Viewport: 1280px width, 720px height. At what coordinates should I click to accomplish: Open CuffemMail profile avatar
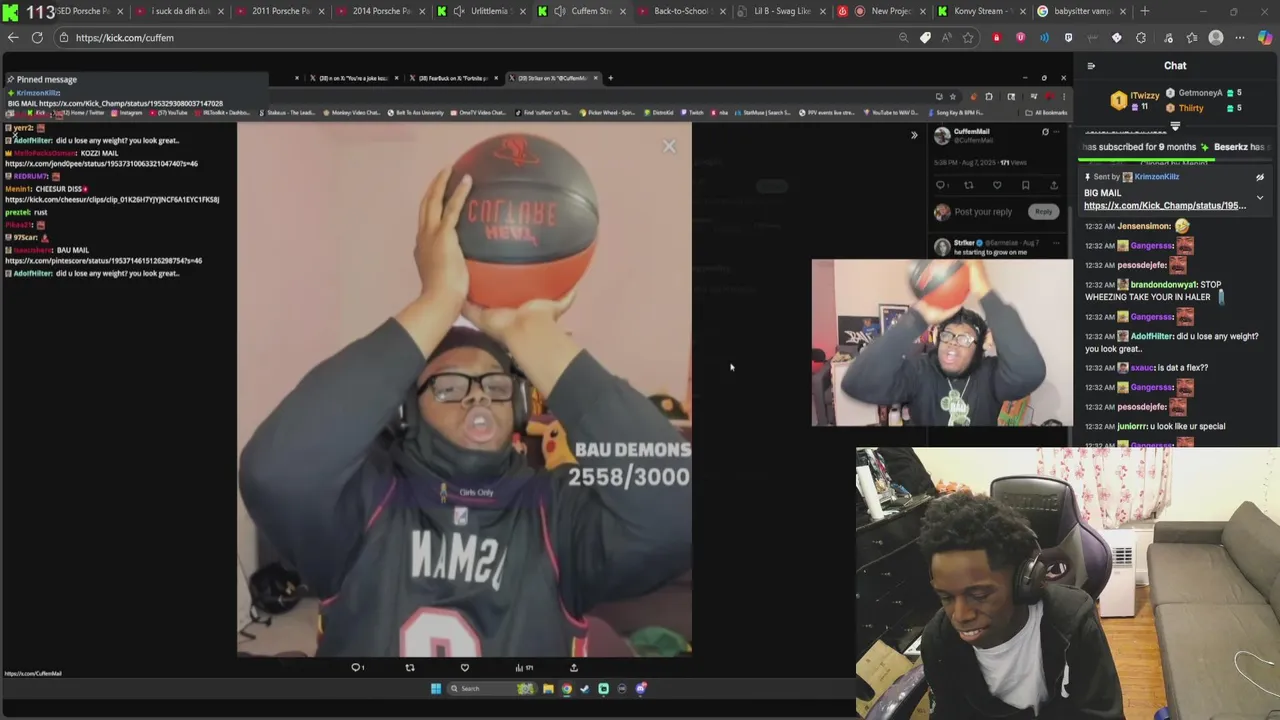[x=942, y=135]
